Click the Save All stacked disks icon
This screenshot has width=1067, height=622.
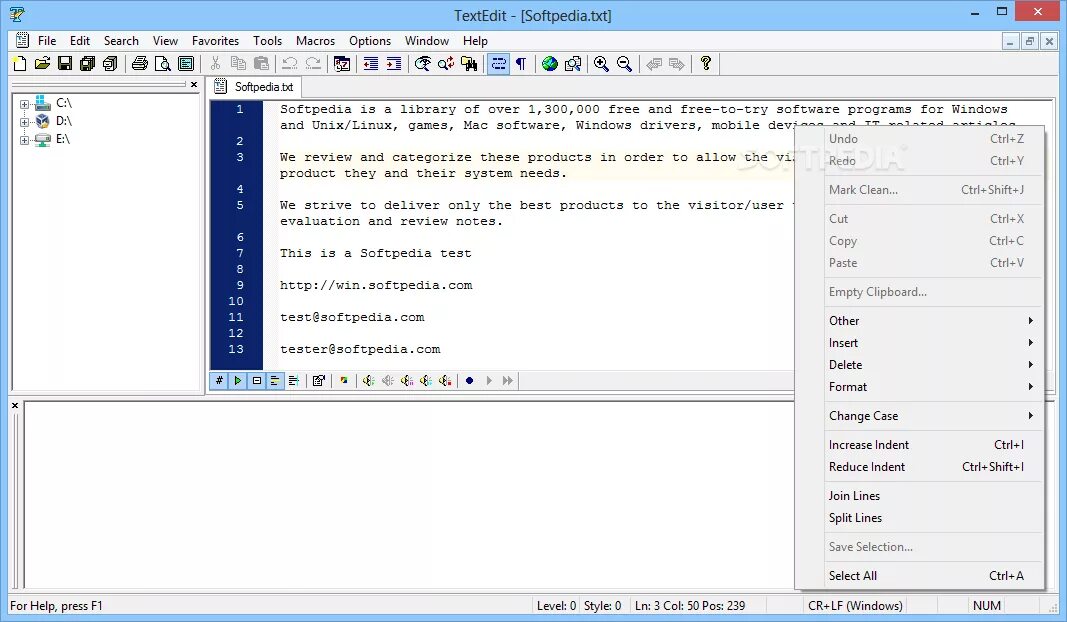87,64
